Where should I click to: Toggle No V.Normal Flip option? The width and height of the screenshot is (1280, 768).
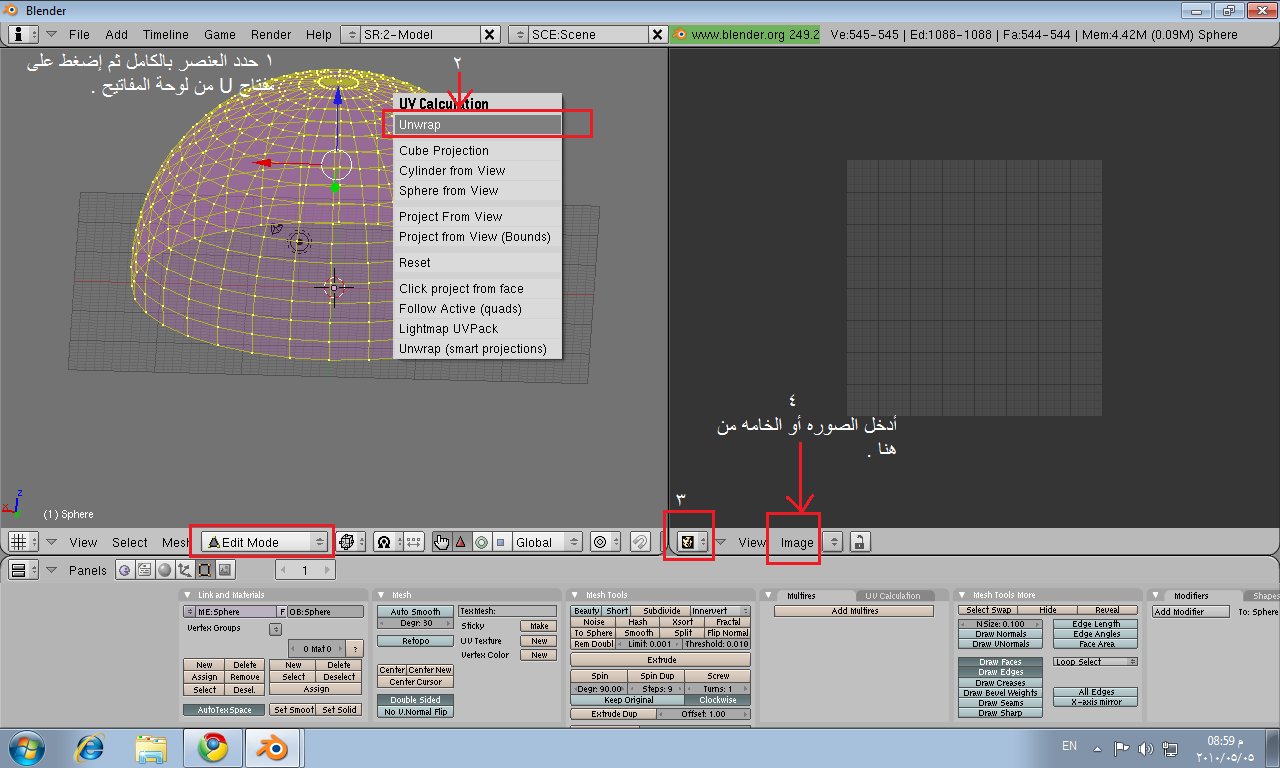point(415,712)
